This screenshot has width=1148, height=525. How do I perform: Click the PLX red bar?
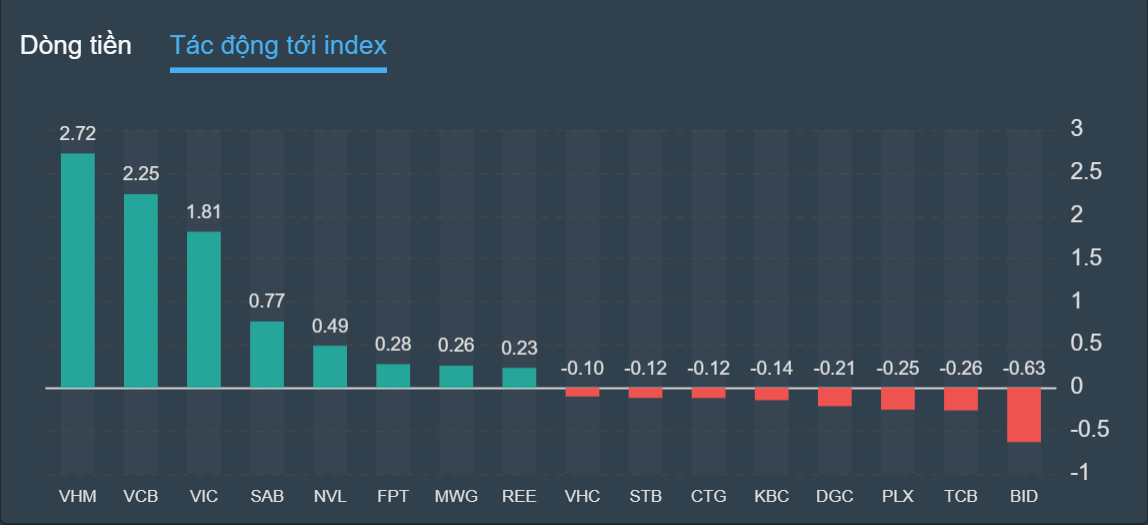click(898, 398)
